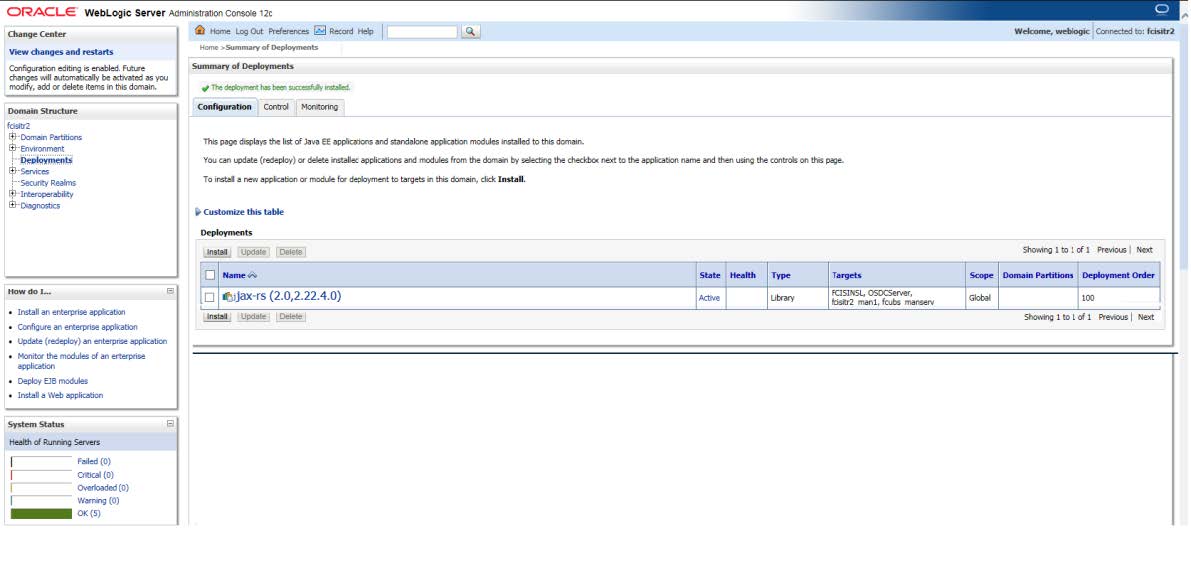Open the jax-rs (2.0,2.22.4.0) deployment link
Image resolution: width=1191 pixels, height=578 pixels.
click(x=289, y=296)
